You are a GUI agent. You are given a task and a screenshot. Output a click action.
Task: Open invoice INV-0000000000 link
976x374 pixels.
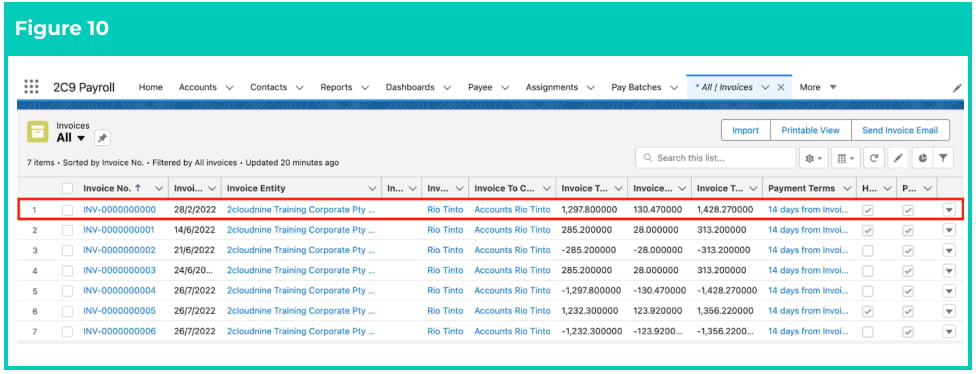point(120,210)
